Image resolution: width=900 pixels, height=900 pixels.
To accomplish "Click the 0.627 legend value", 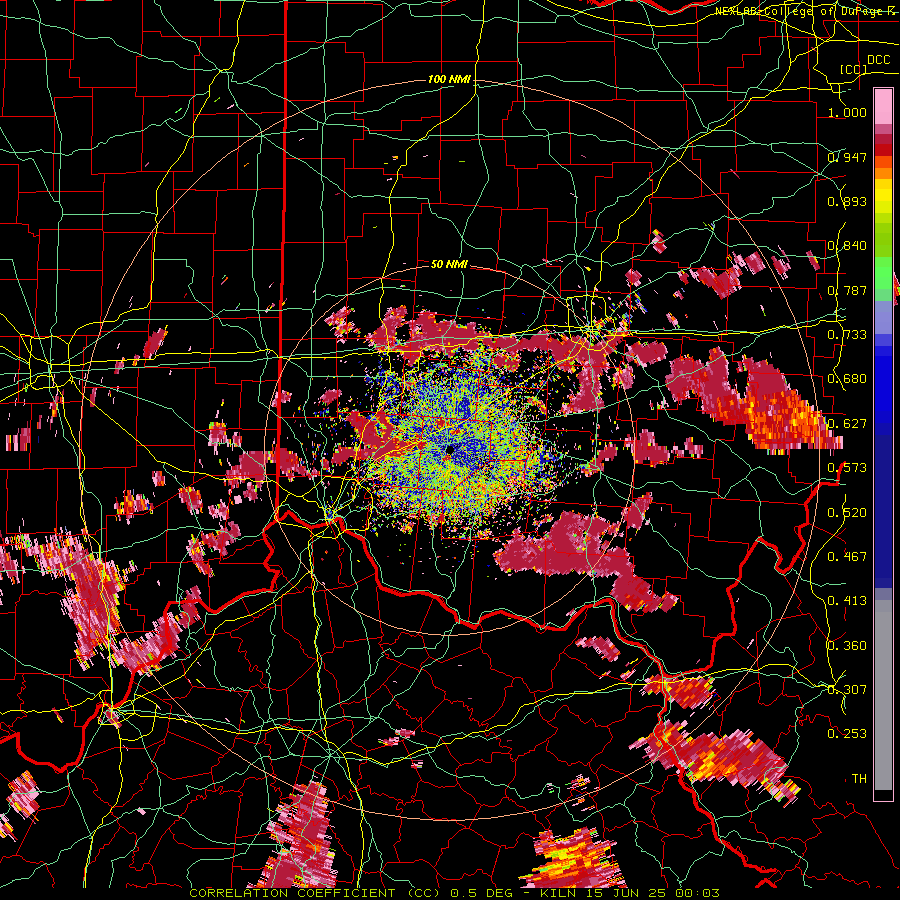I will pos(847,424).
